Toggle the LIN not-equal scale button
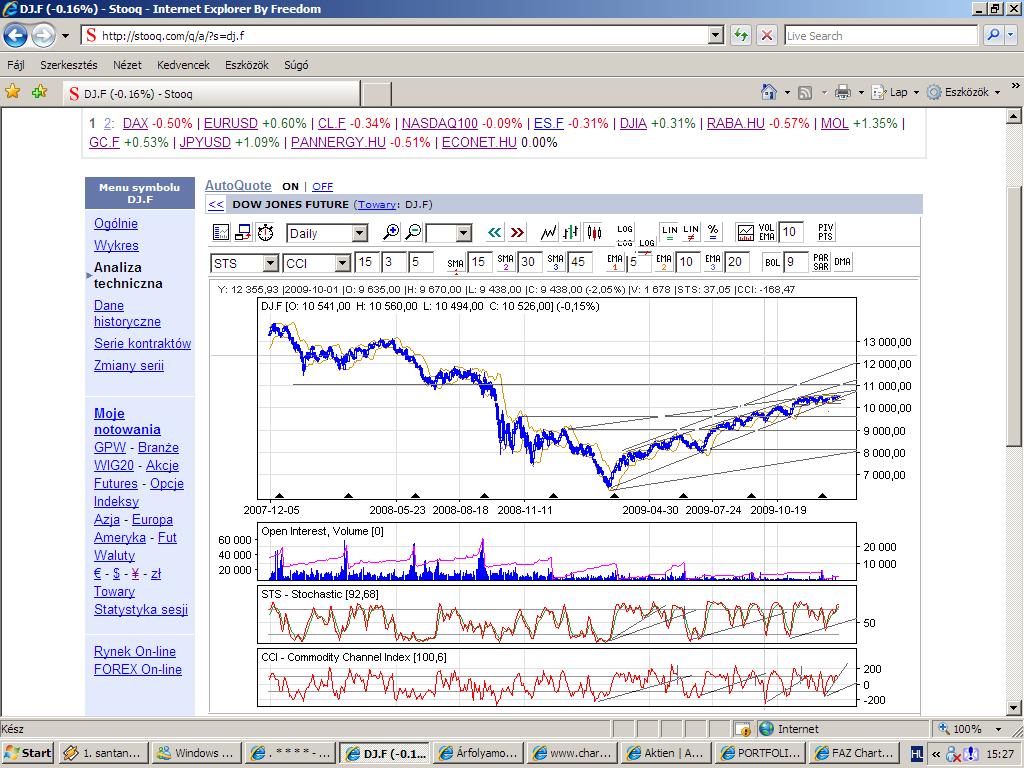The width and height of the screenshot is (1024, 768). tap(691, 232)
